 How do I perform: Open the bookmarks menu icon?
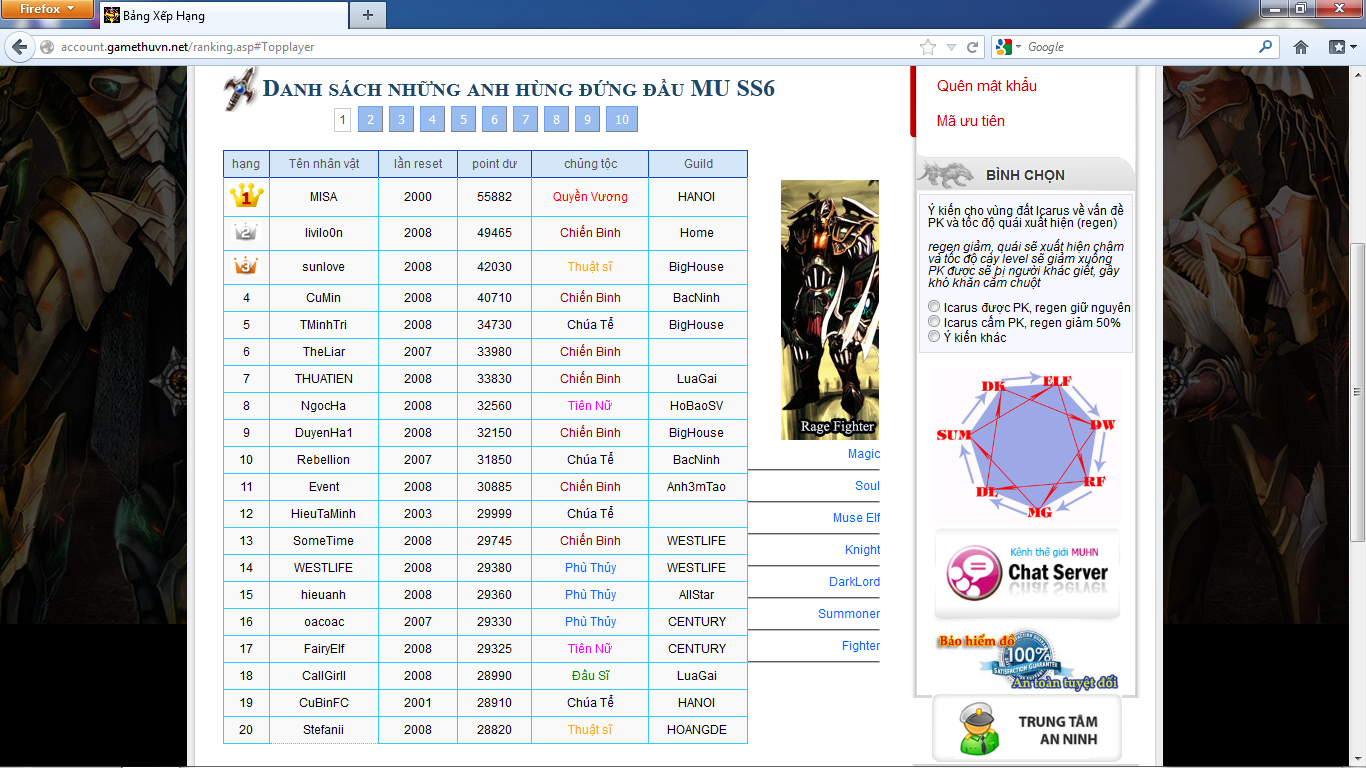point(1342,47)
